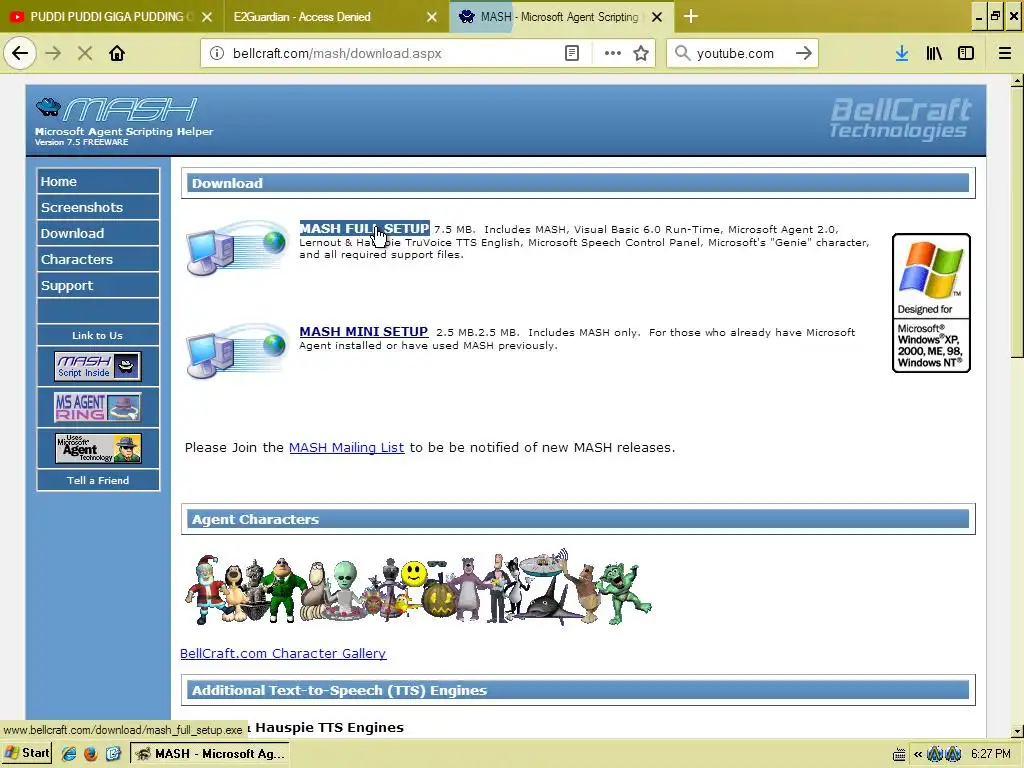
Task: Open Home in site sidebar
Action: (98, 181)
